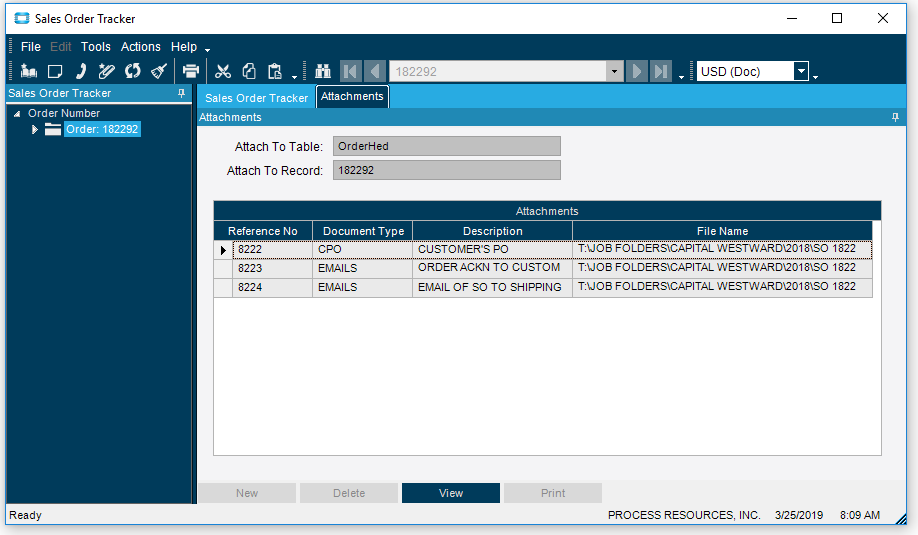Click the CPO document type cell
Image resolution: width=918 pixels, height=535 pixels.
pyautogui.click(x=362, y=250)
